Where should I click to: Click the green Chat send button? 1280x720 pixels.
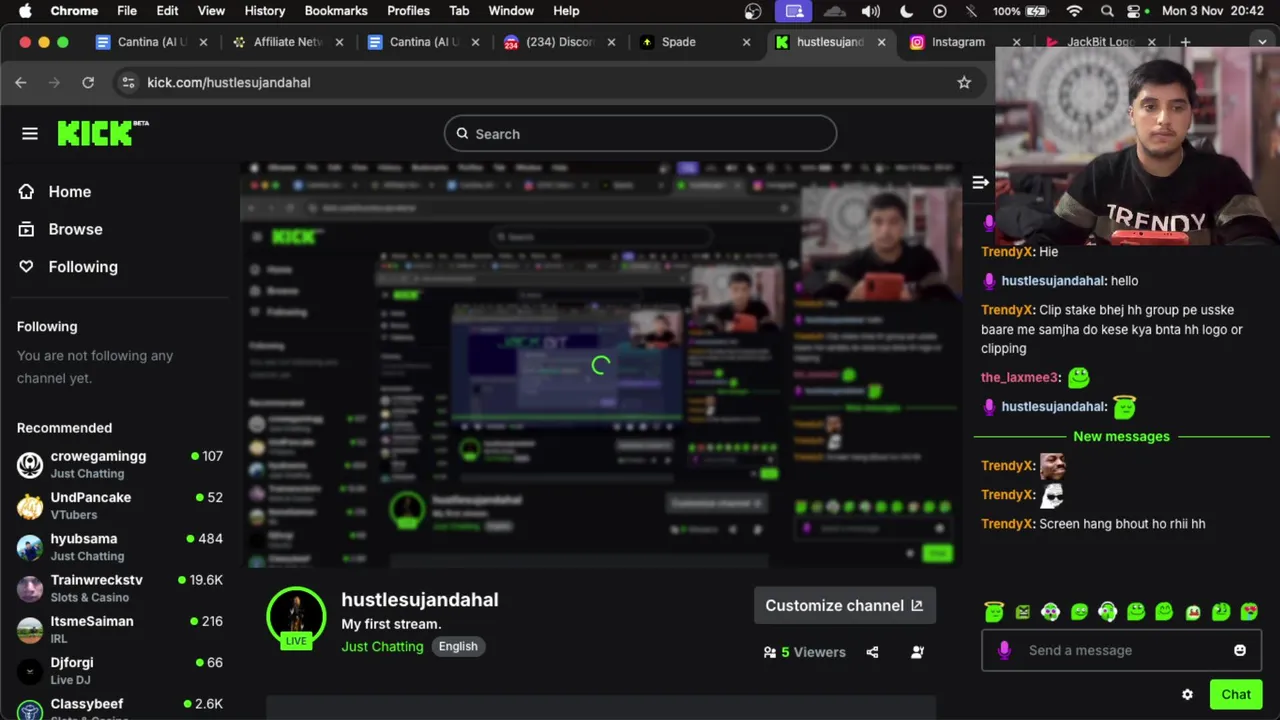tap(1236, 695)
